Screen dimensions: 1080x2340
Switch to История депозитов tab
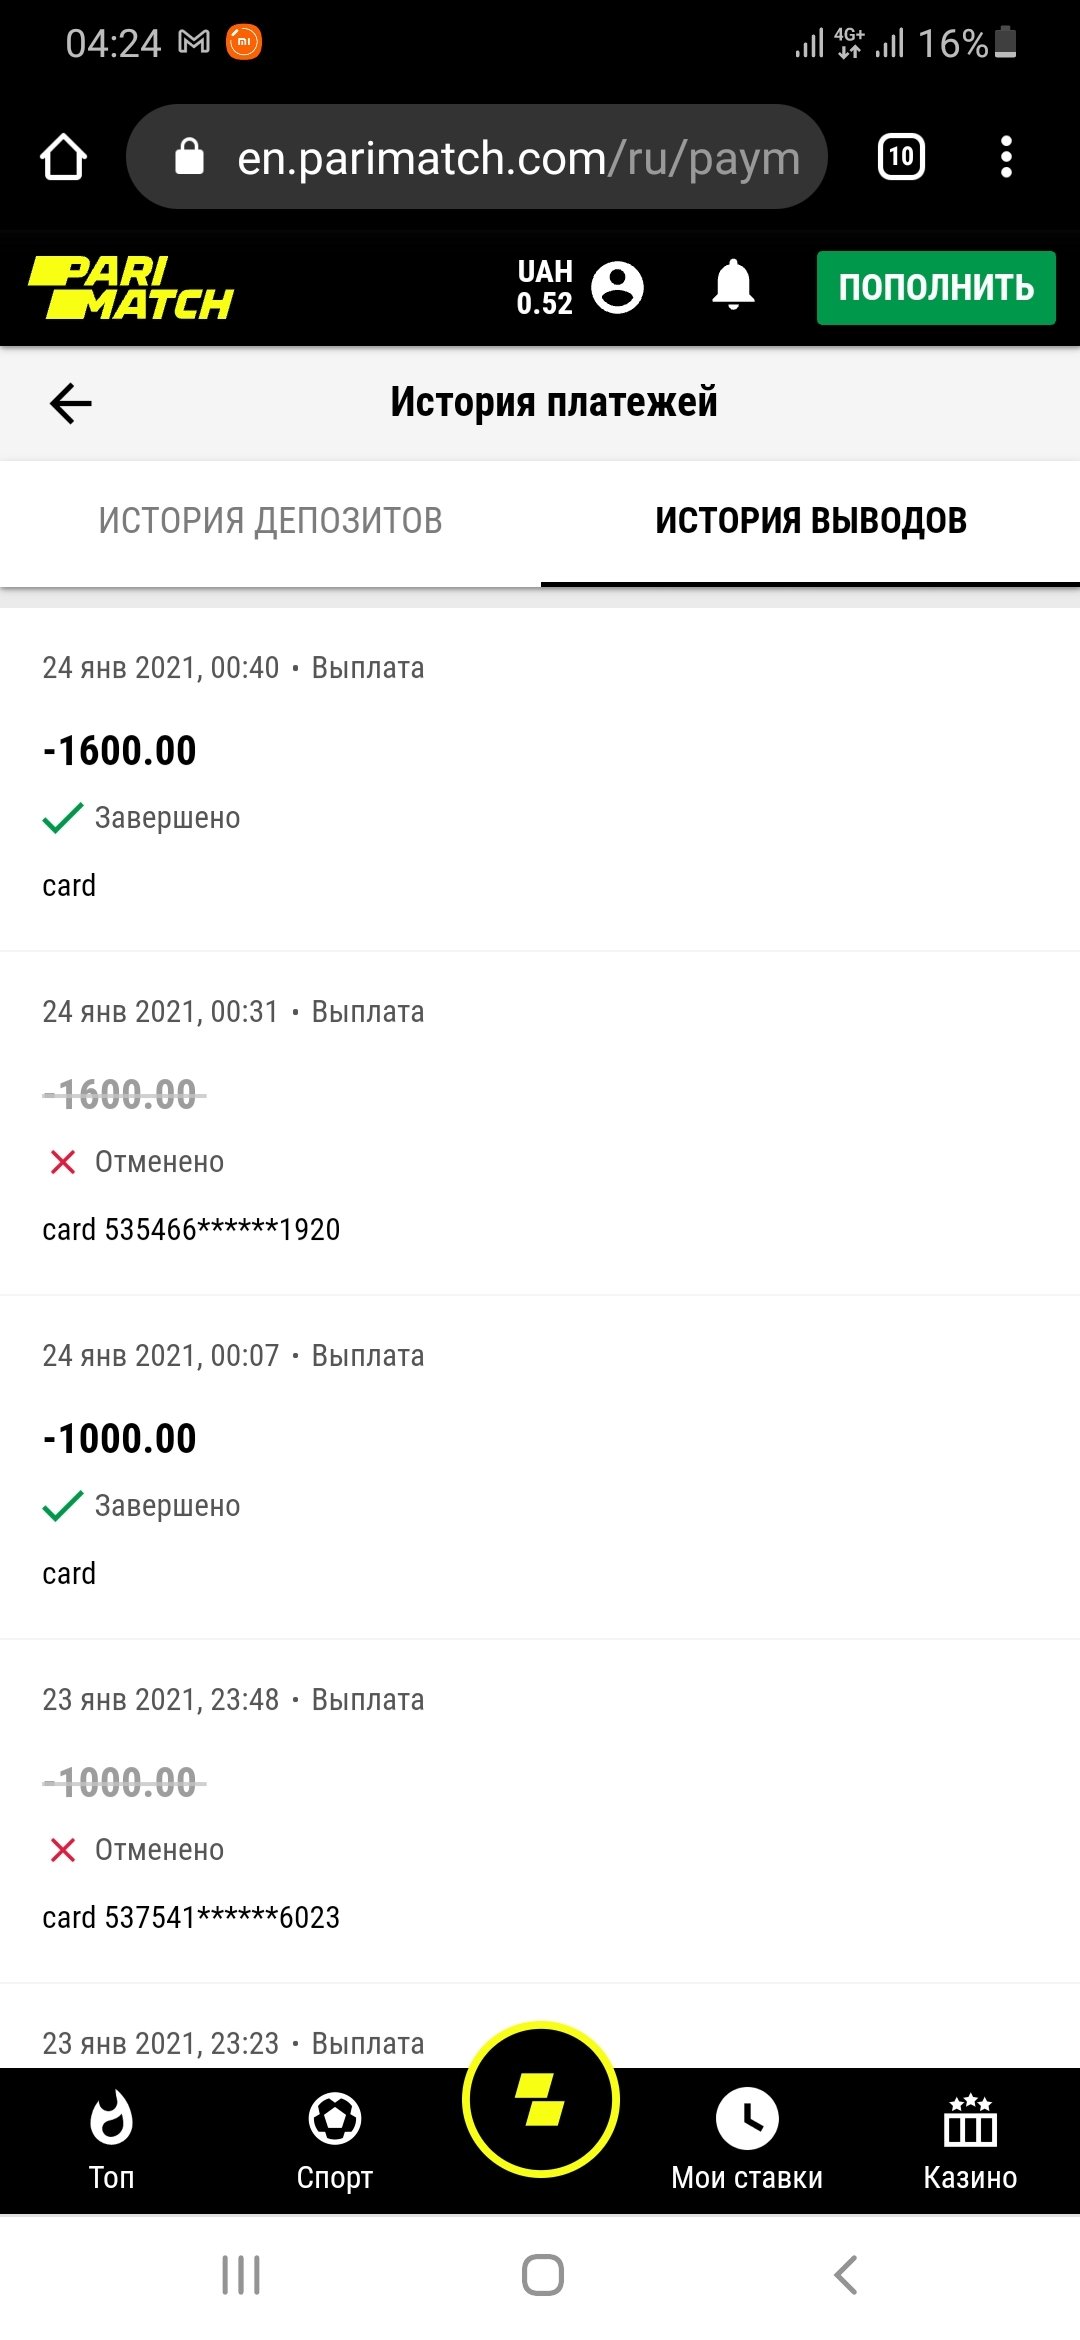tap(270, 521)
